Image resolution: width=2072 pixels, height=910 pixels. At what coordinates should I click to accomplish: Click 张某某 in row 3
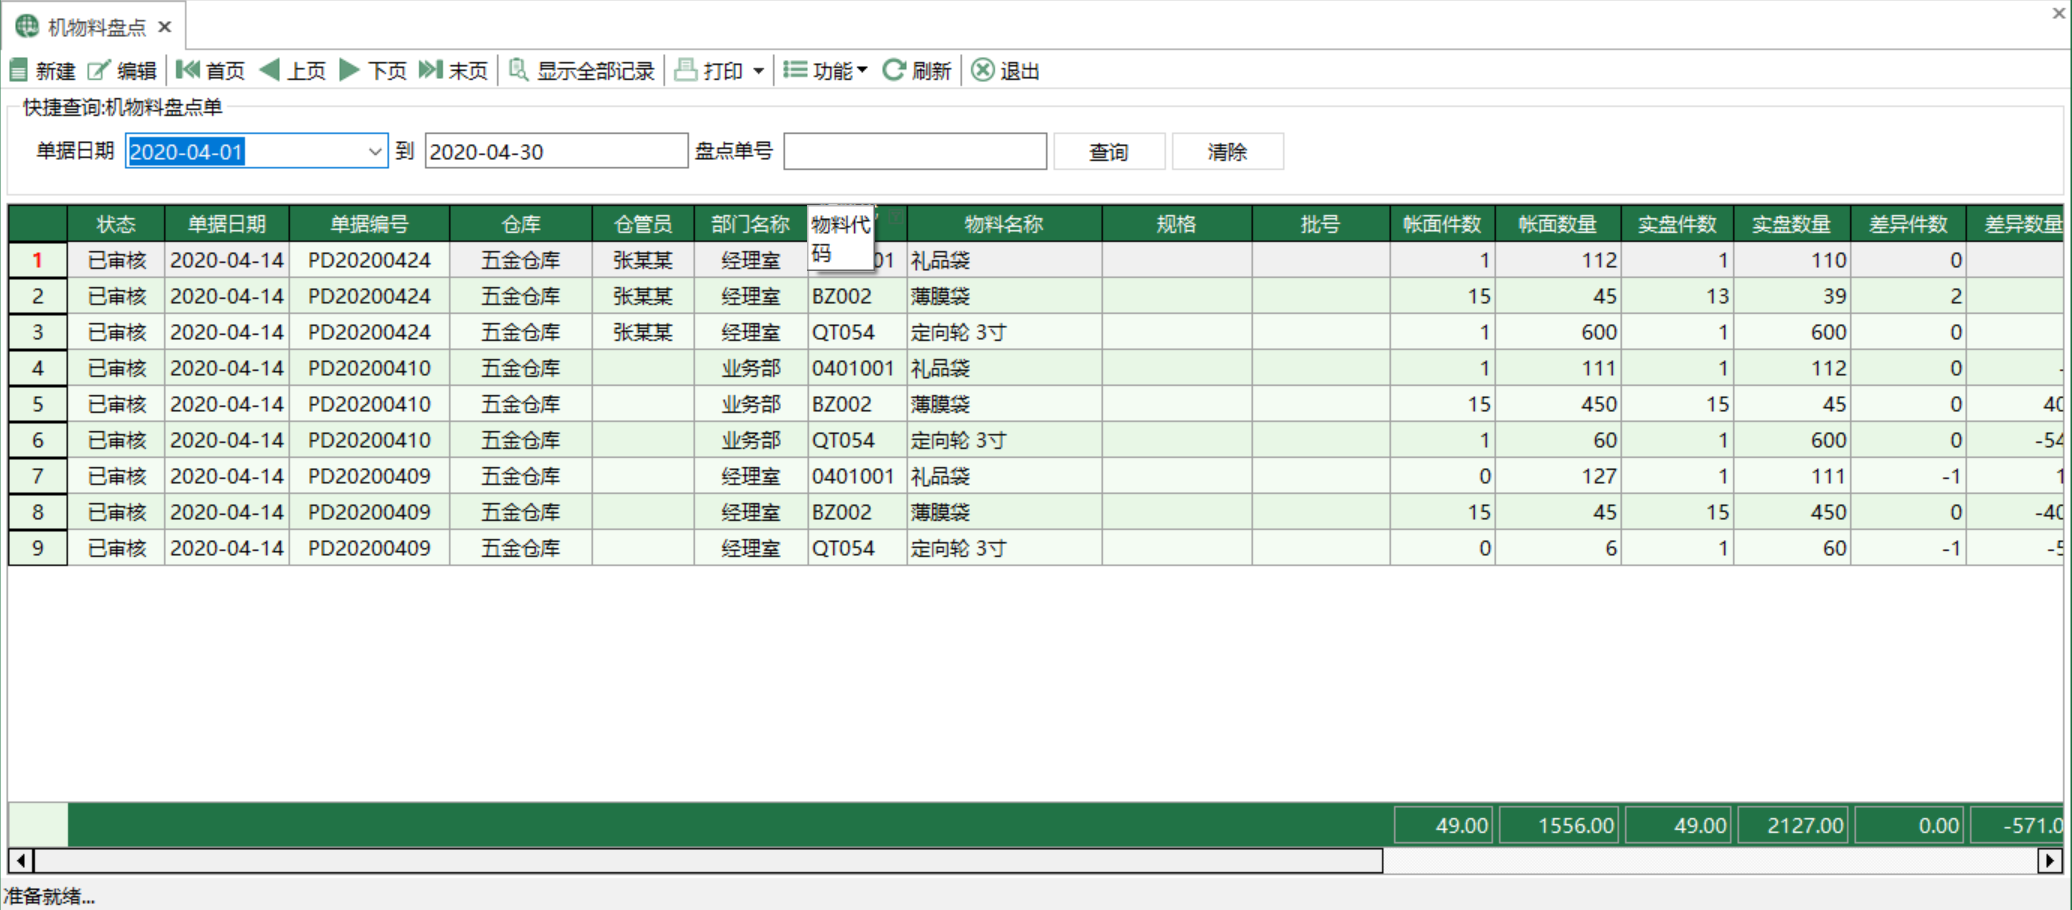coord(643,332)
